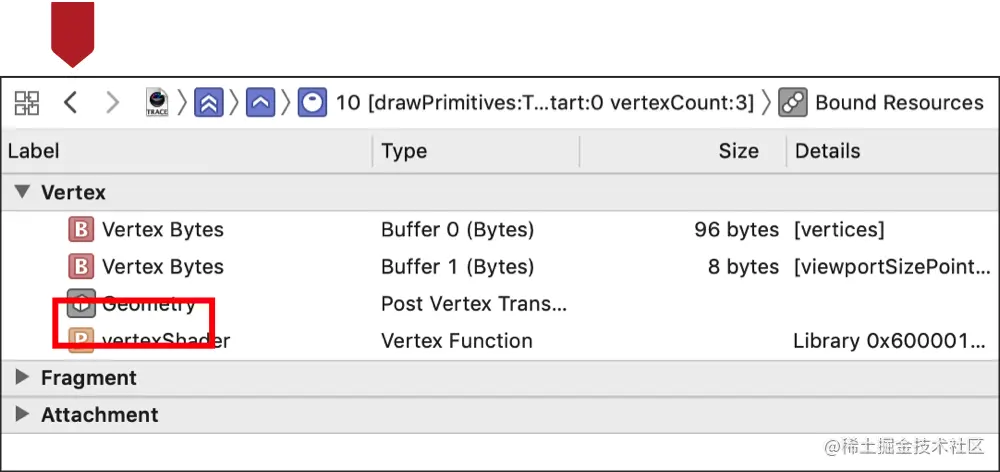
Task: Click the Bound Resources link icon
Action: 793,102
